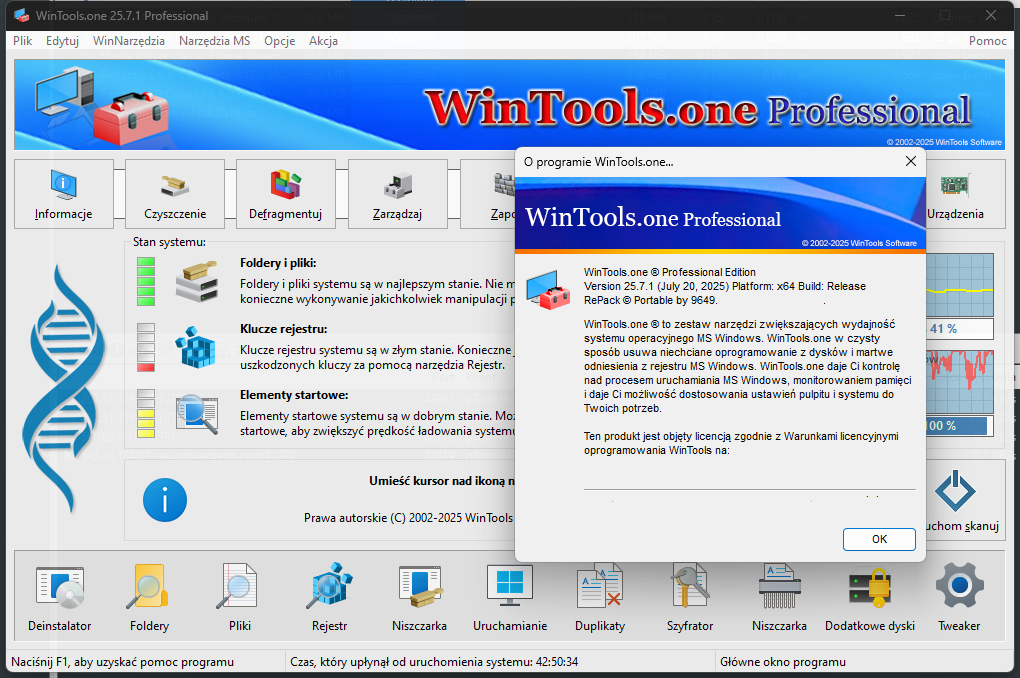Click the Główne okno programu status entry
The image size is (1020, 678).
[783, 662]
